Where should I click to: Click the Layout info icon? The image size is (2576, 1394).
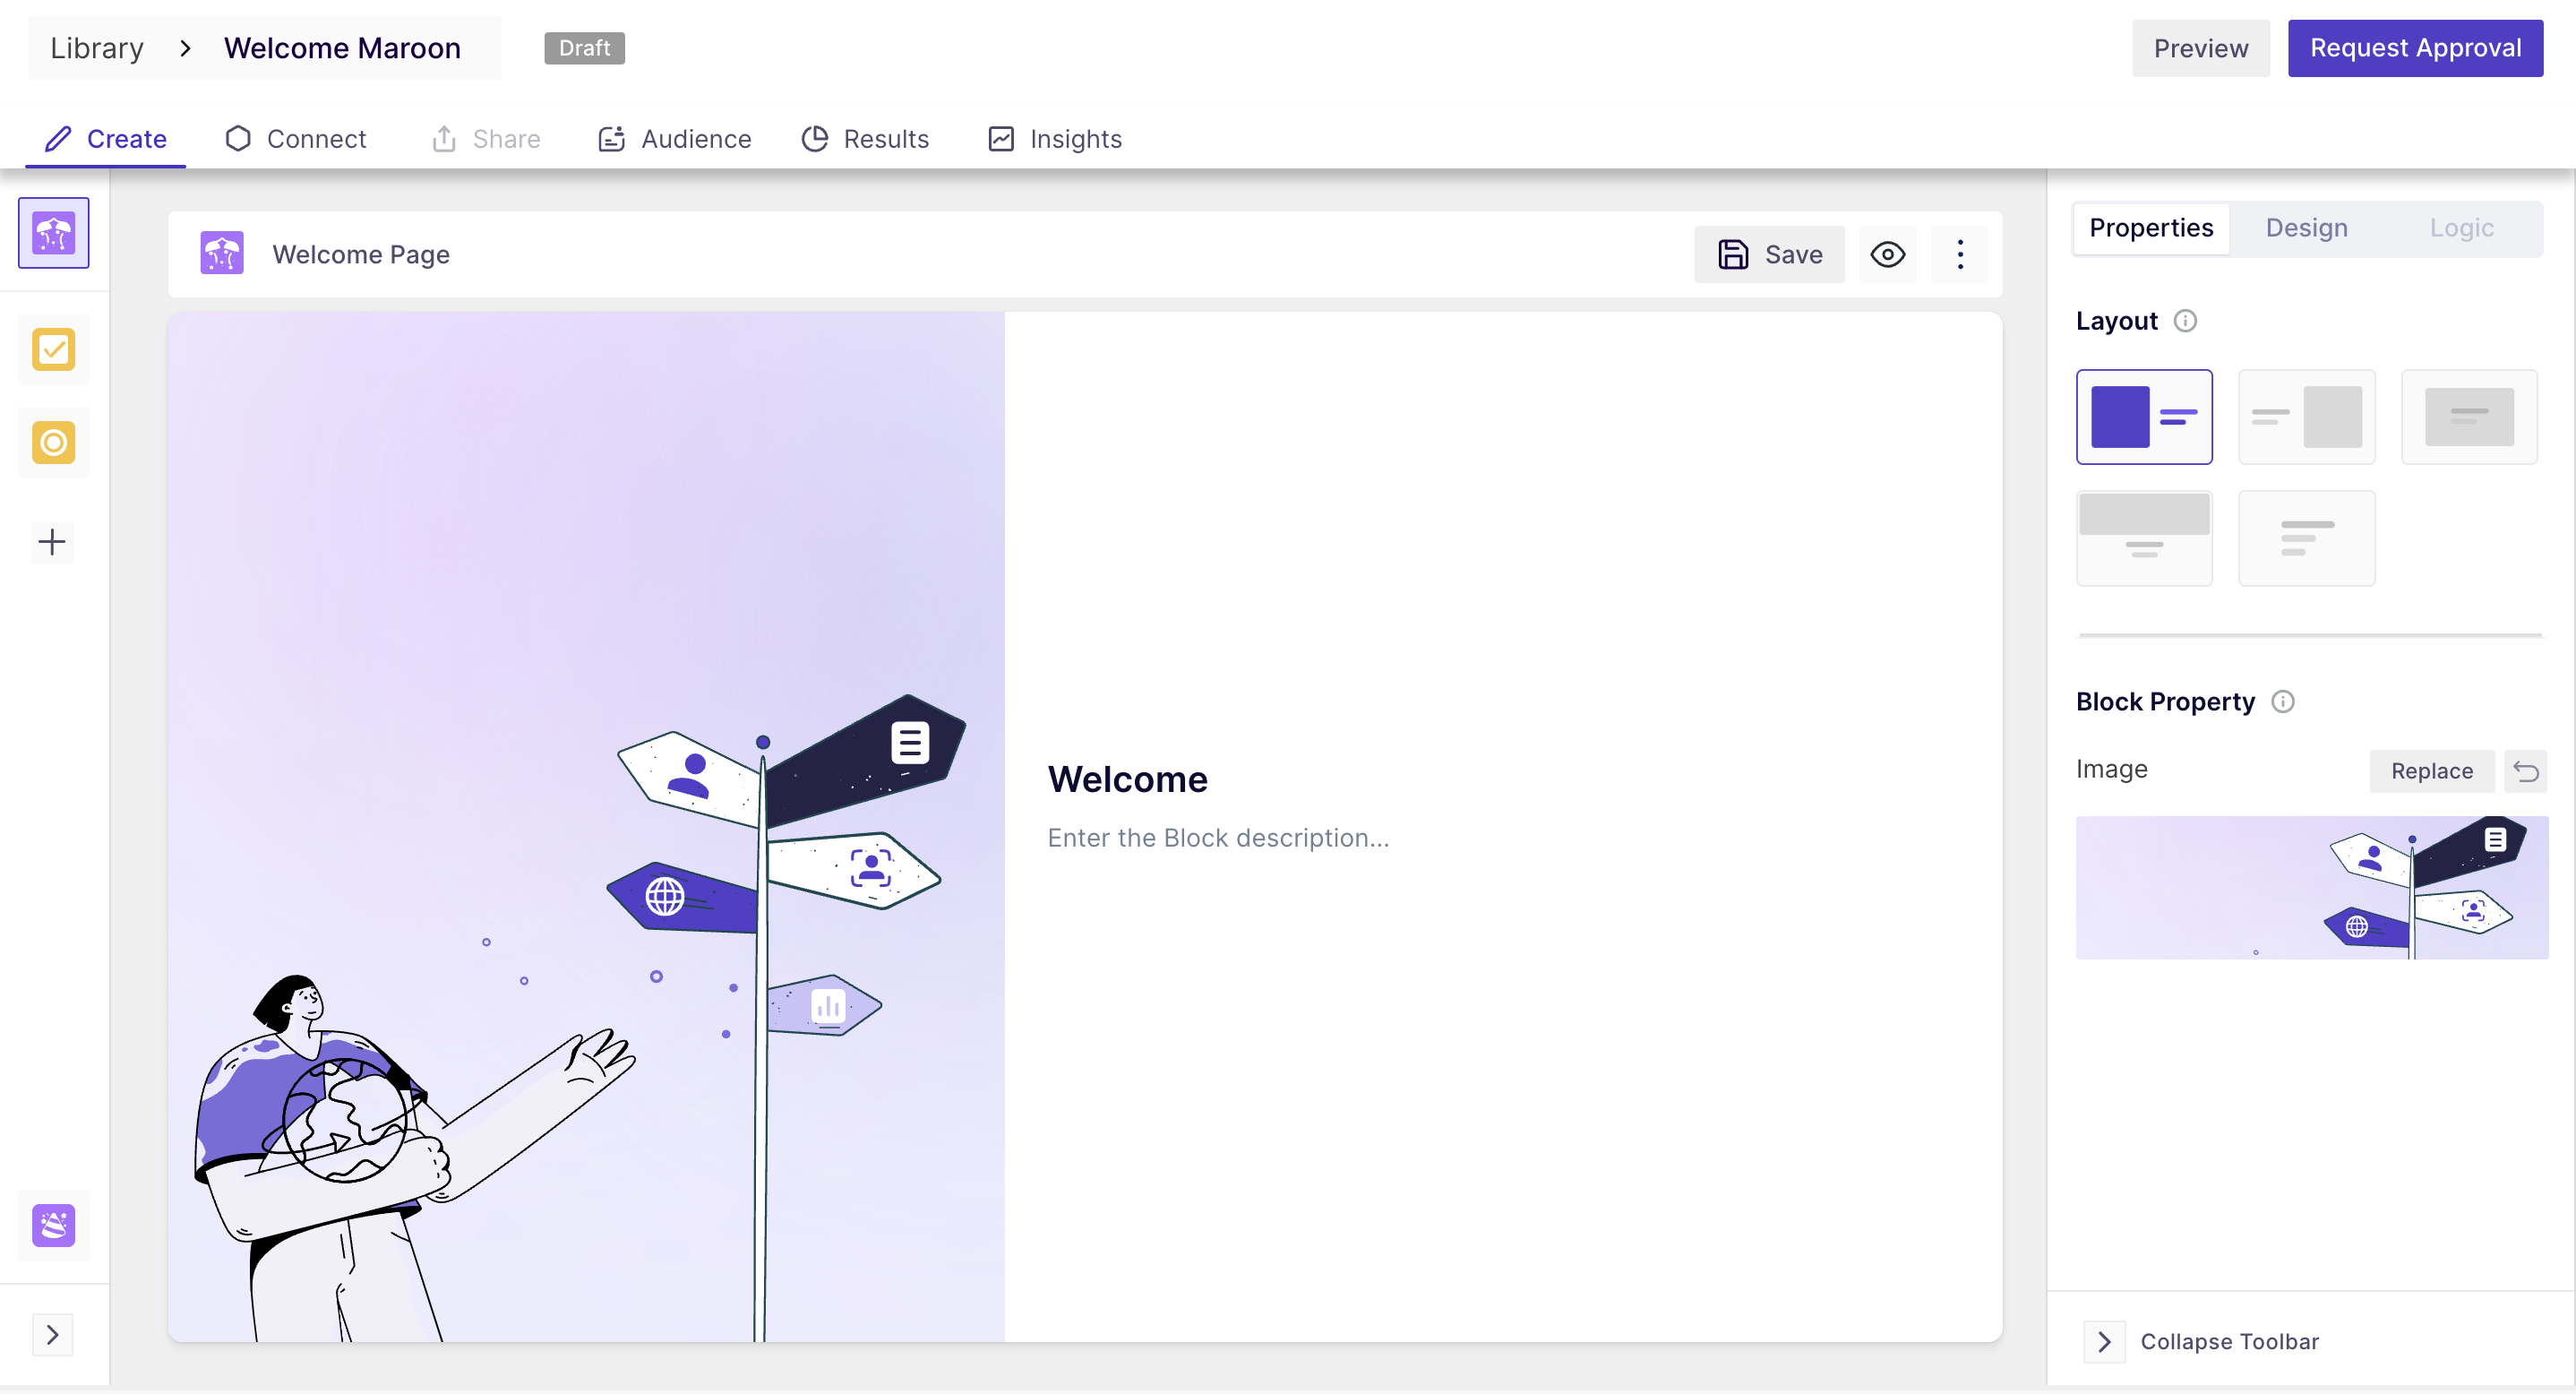coord(2185,321)
